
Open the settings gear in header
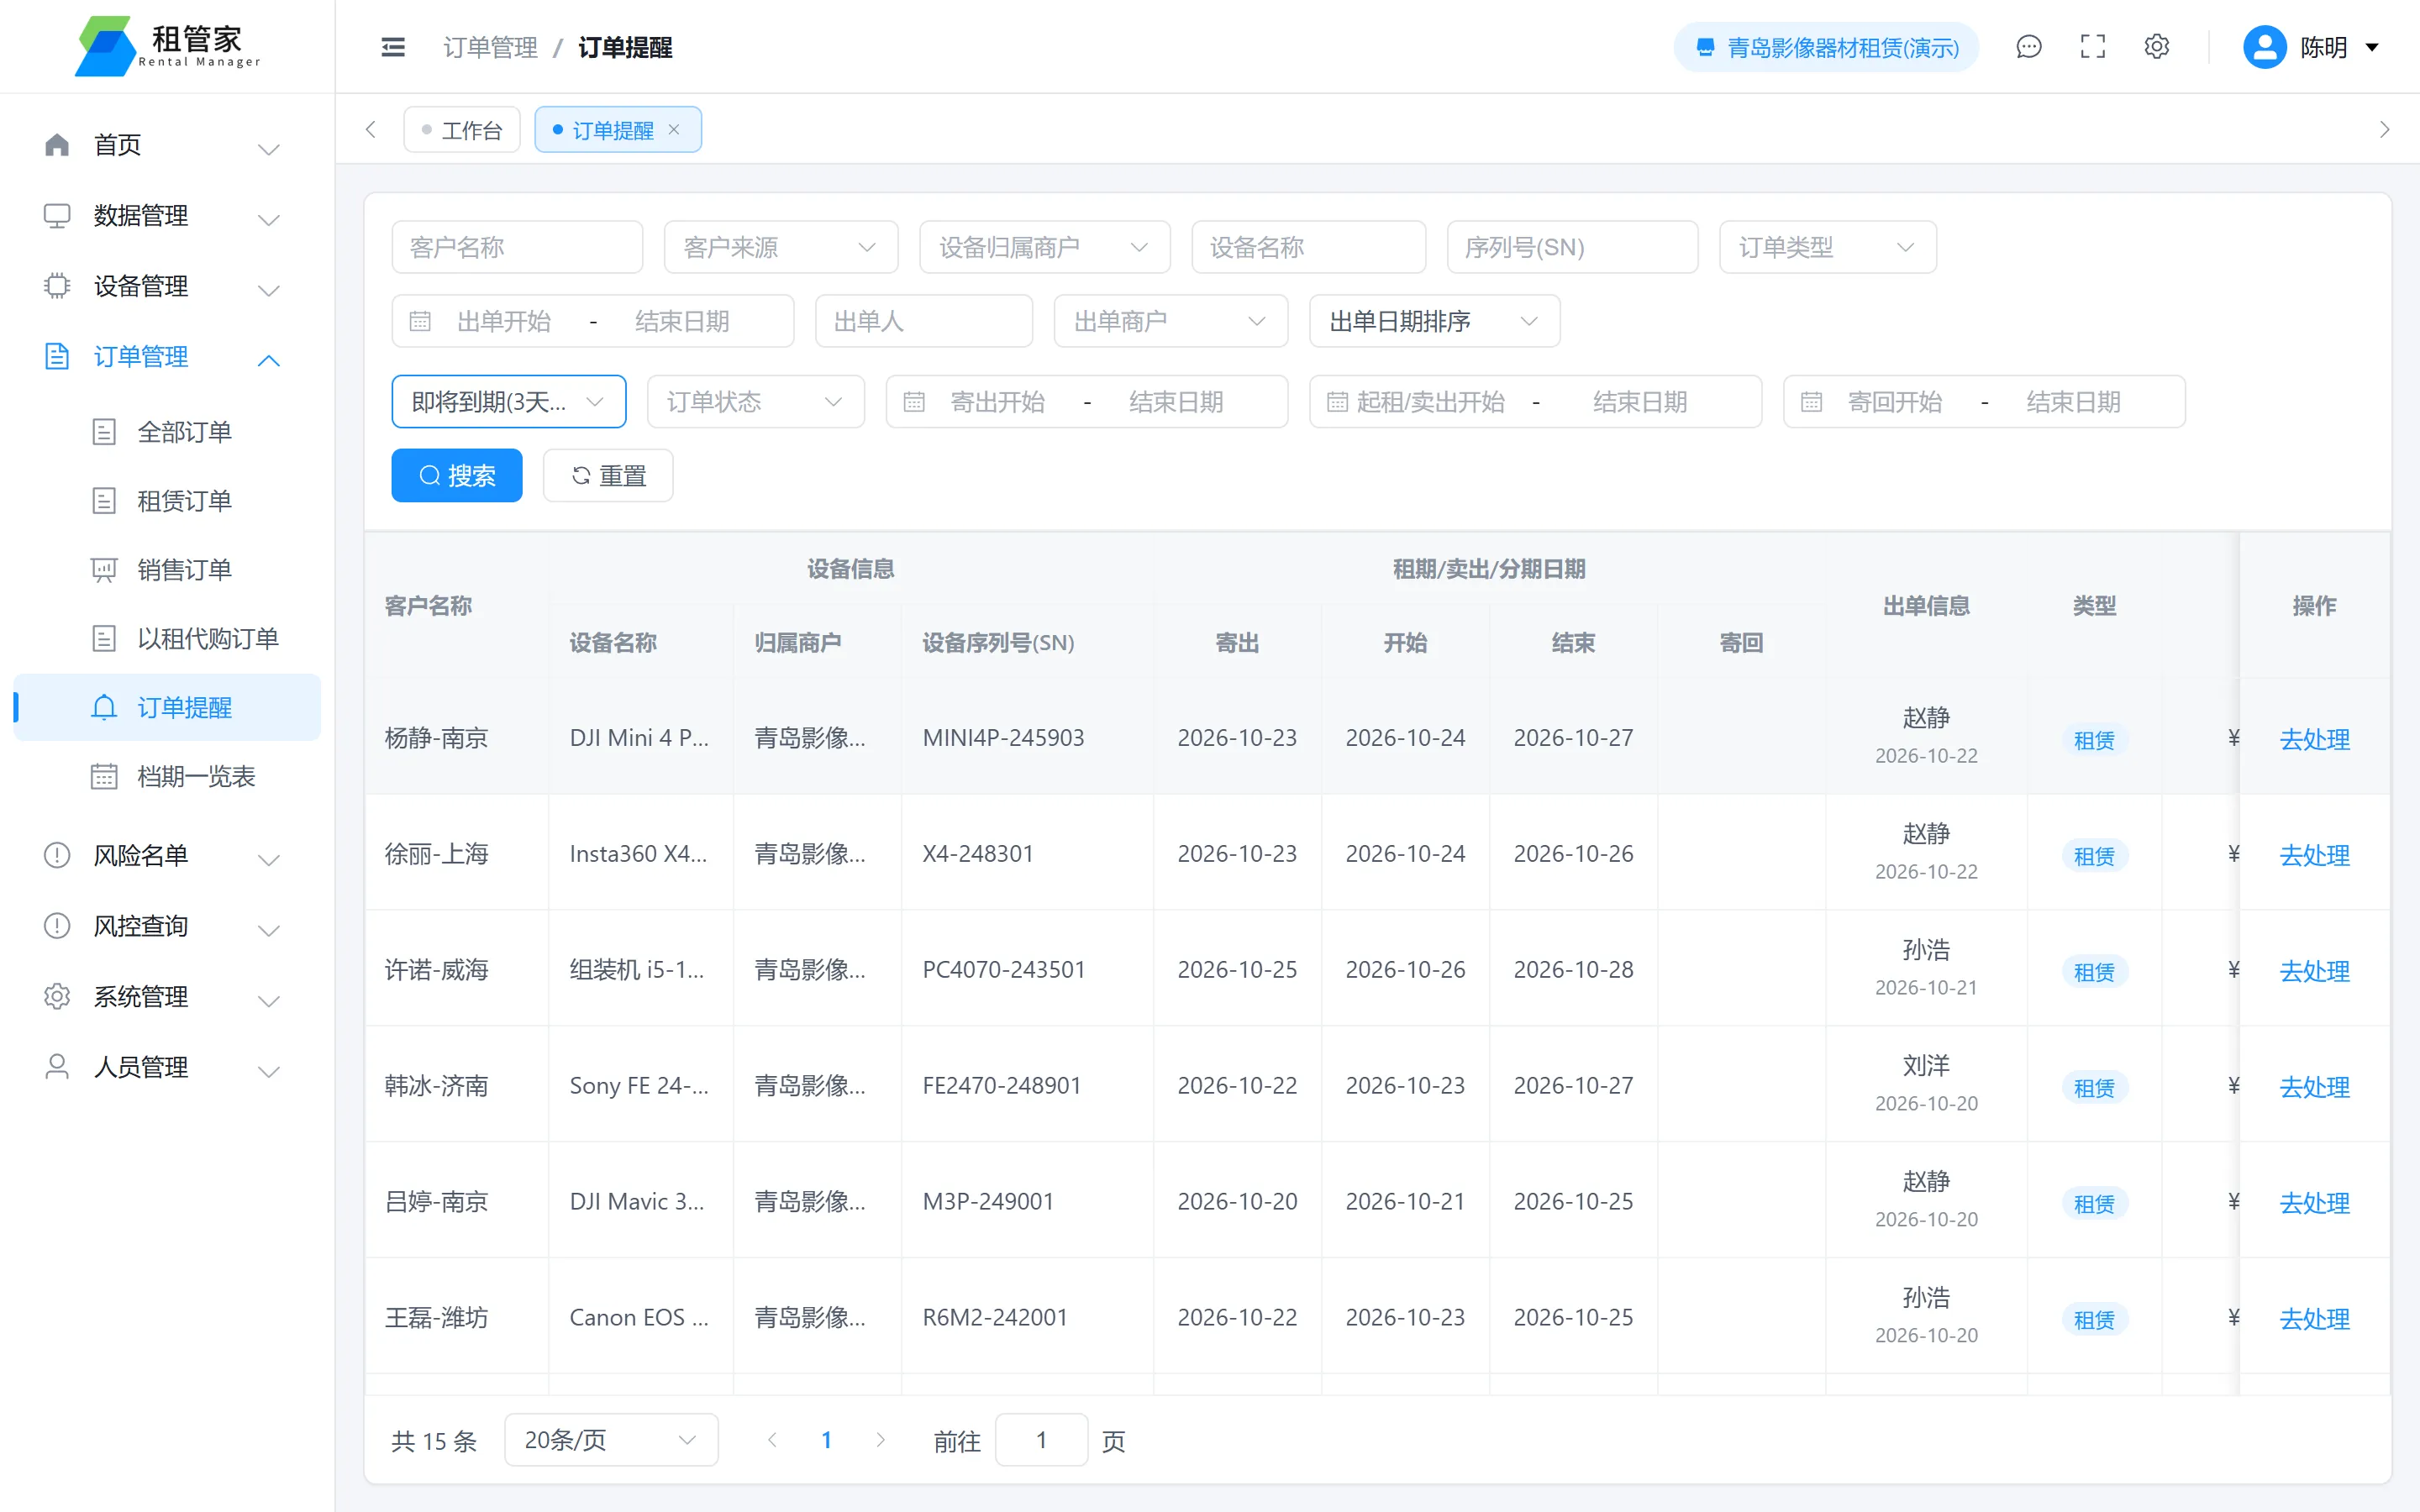tap(2157, 47)
